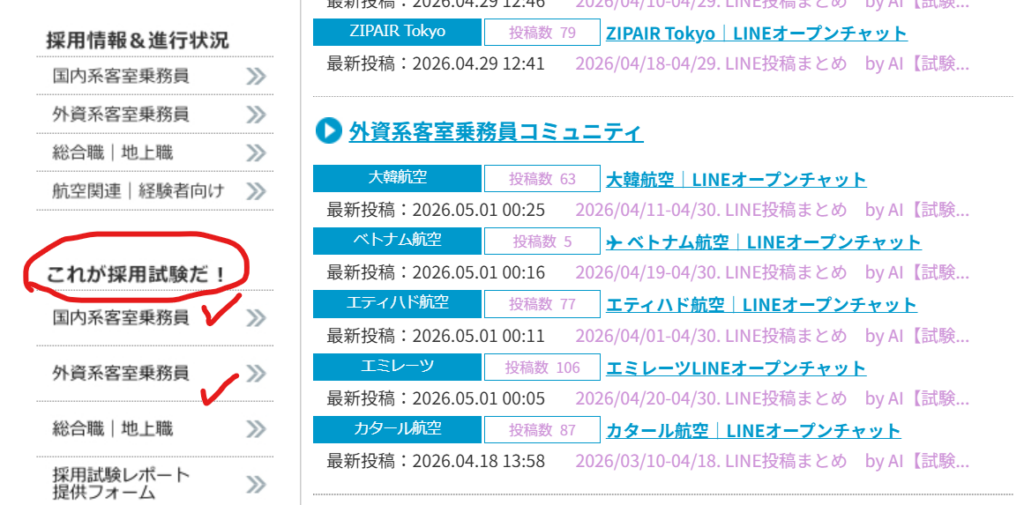Click the 大韓航空 blue label
The height and width of the screenshot is (505, 1024).
point(397,178)
